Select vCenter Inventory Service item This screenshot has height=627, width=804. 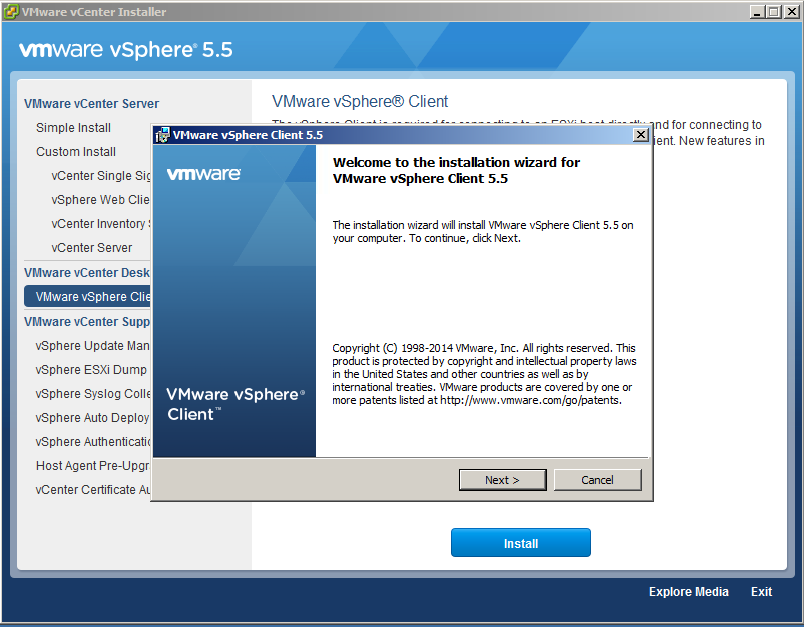pos(100,224)
